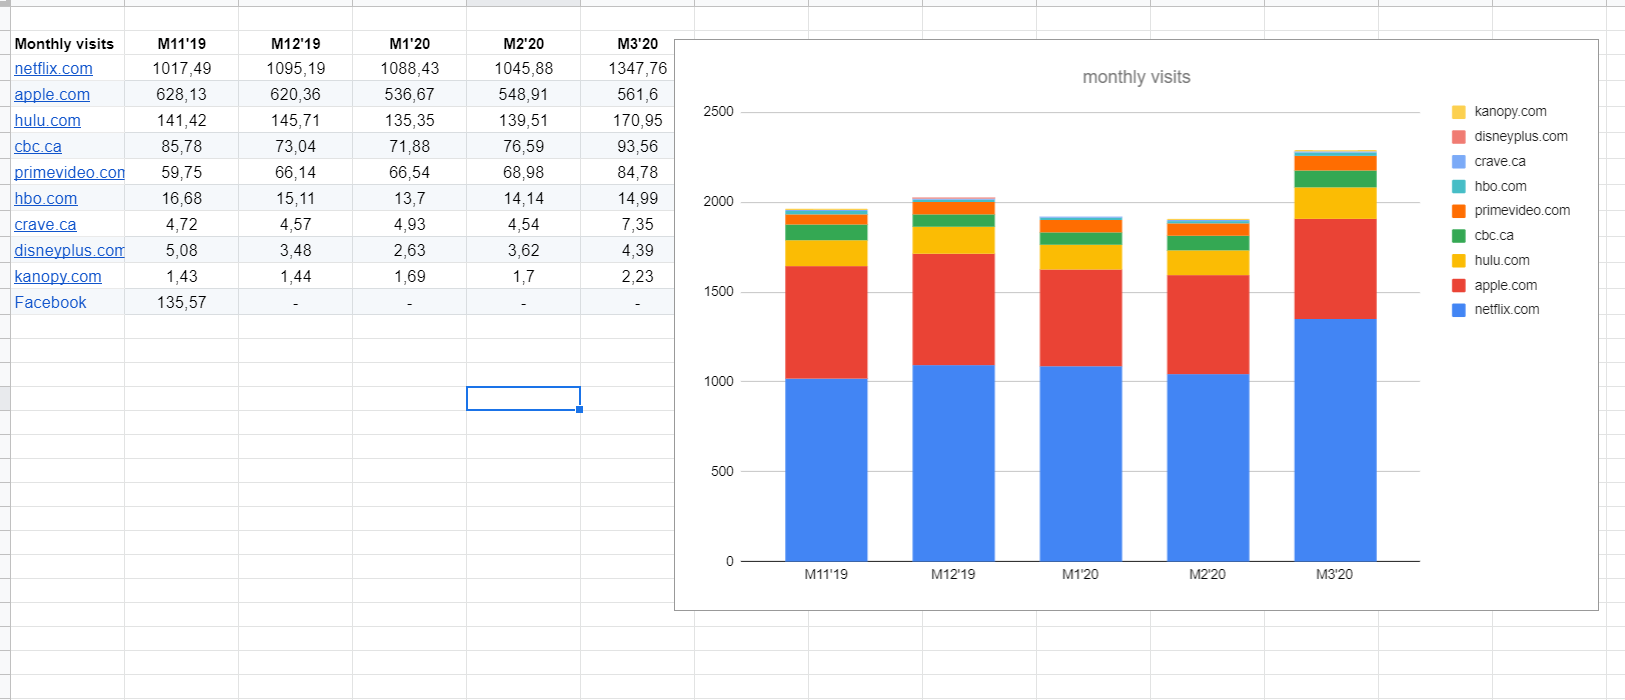This screenshot has height=700, width=1625.
Task: Select cell with value 2,23
Action: point(627,276)
